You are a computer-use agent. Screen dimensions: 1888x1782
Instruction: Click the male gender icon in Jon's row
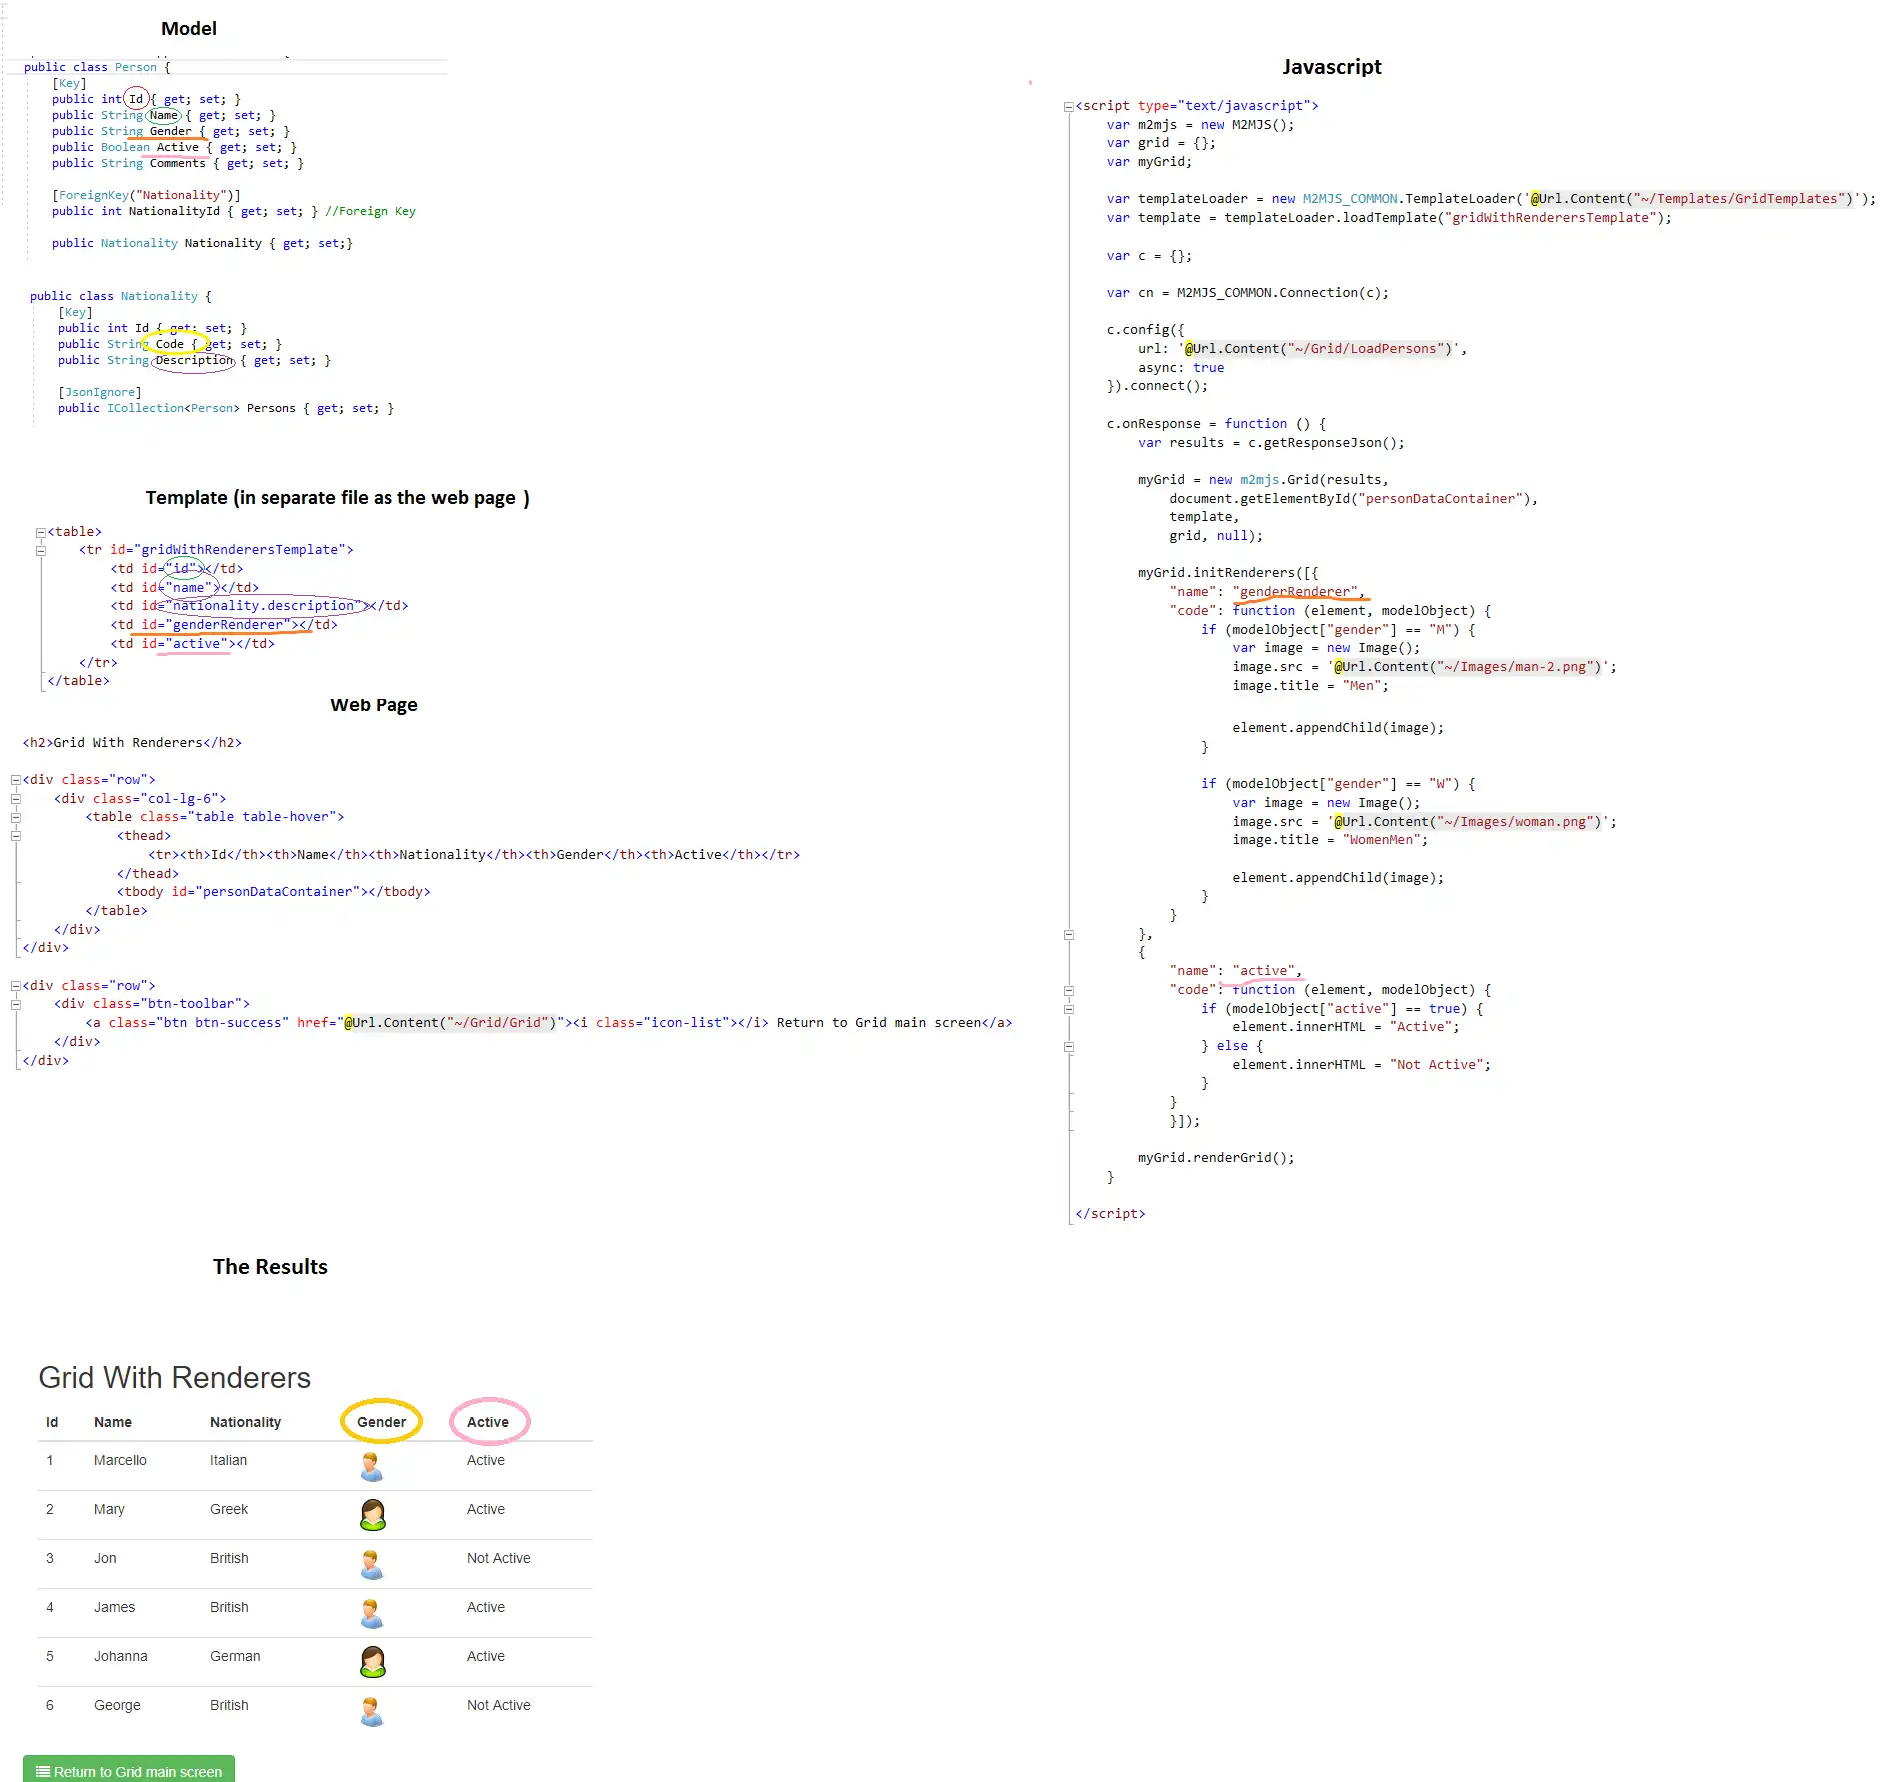click(372, 1565)
